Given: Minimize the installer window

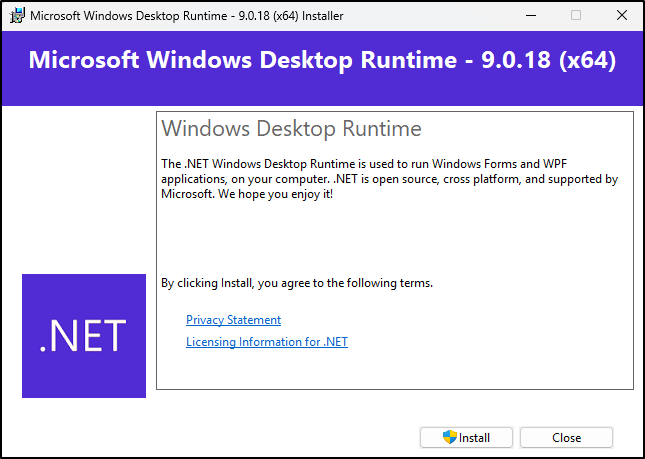Looking at the screenshot, I should (x=531, y=16).
